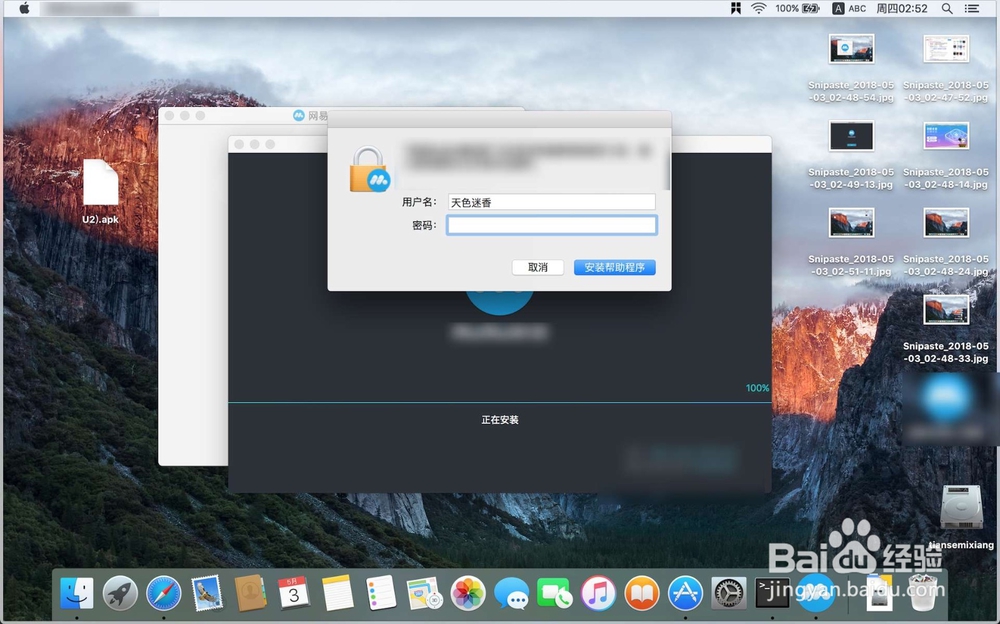
Task: Open the Wi-Fi status menu
Action: pos(759,8)
